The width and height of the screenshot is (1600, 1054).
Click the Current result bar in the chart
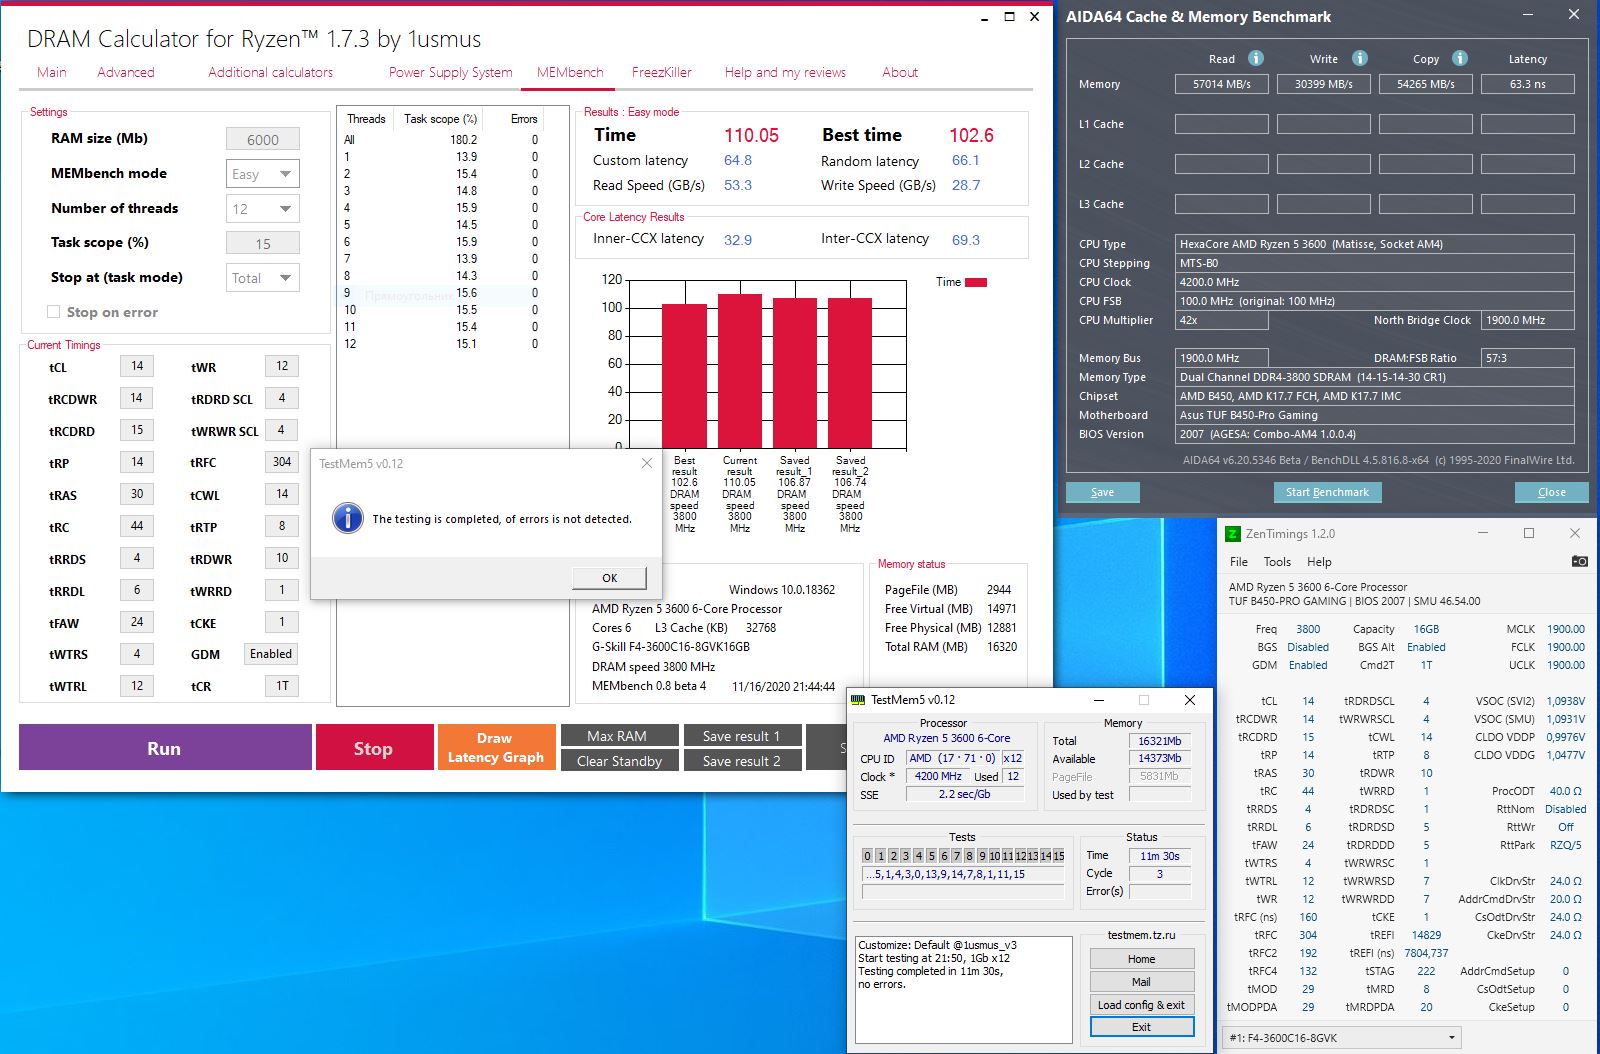coord(740,371)
